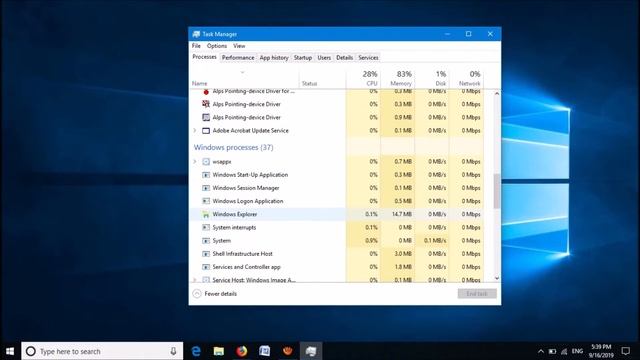Click the System interrupts process icon
This screenshot has width=640, height=360.
click(x=206, y=227)
